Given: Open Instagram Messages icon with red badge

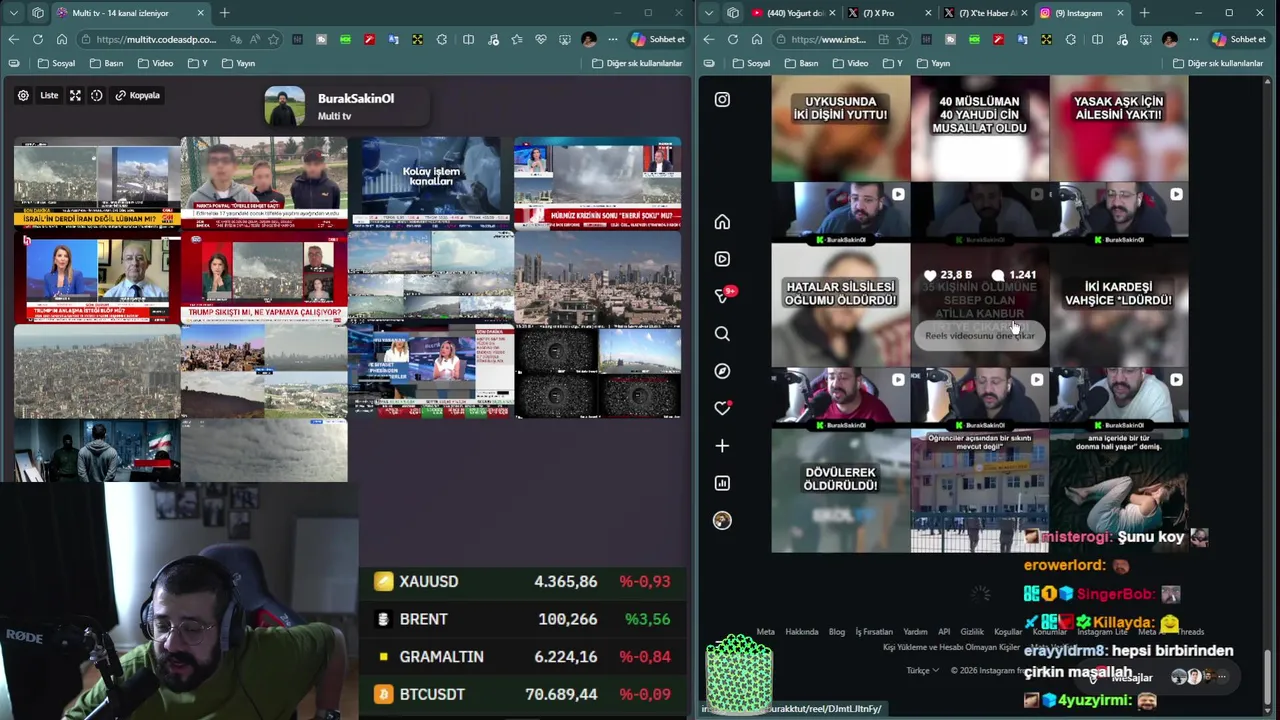Looking at the screenshot, I should pos(723,296).
